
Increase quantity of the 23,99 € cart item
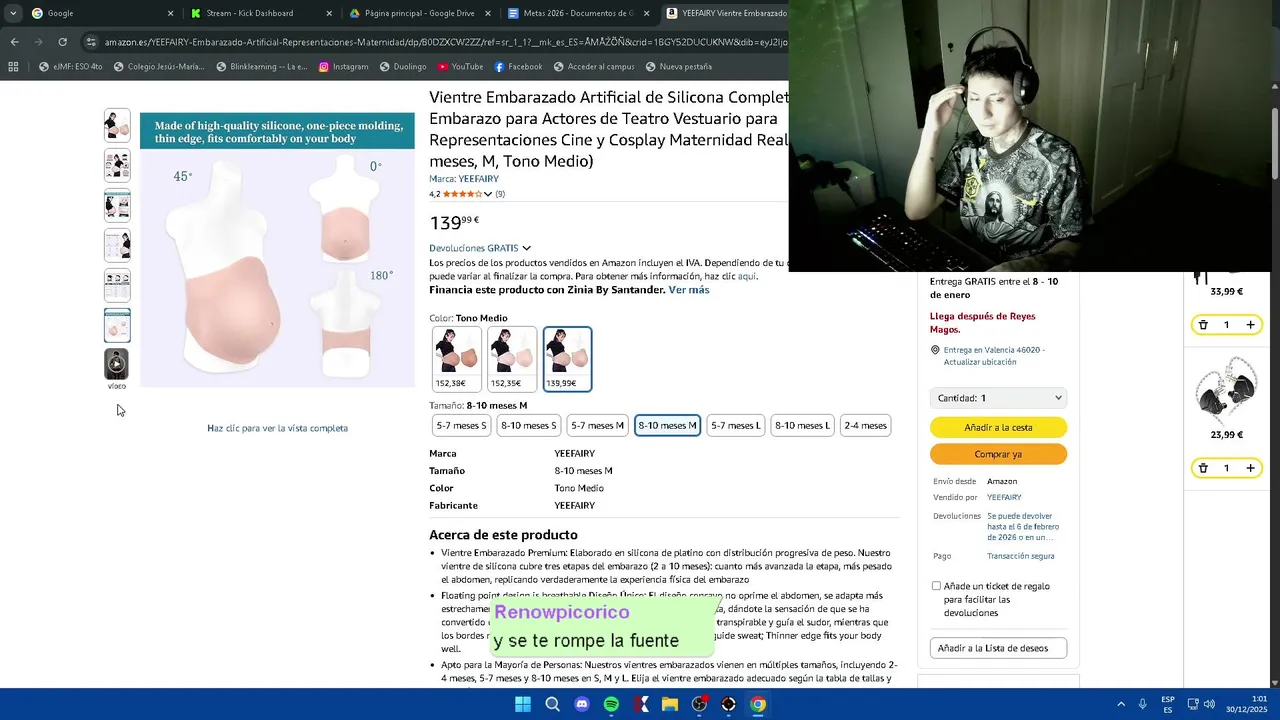pos(1250,468)
